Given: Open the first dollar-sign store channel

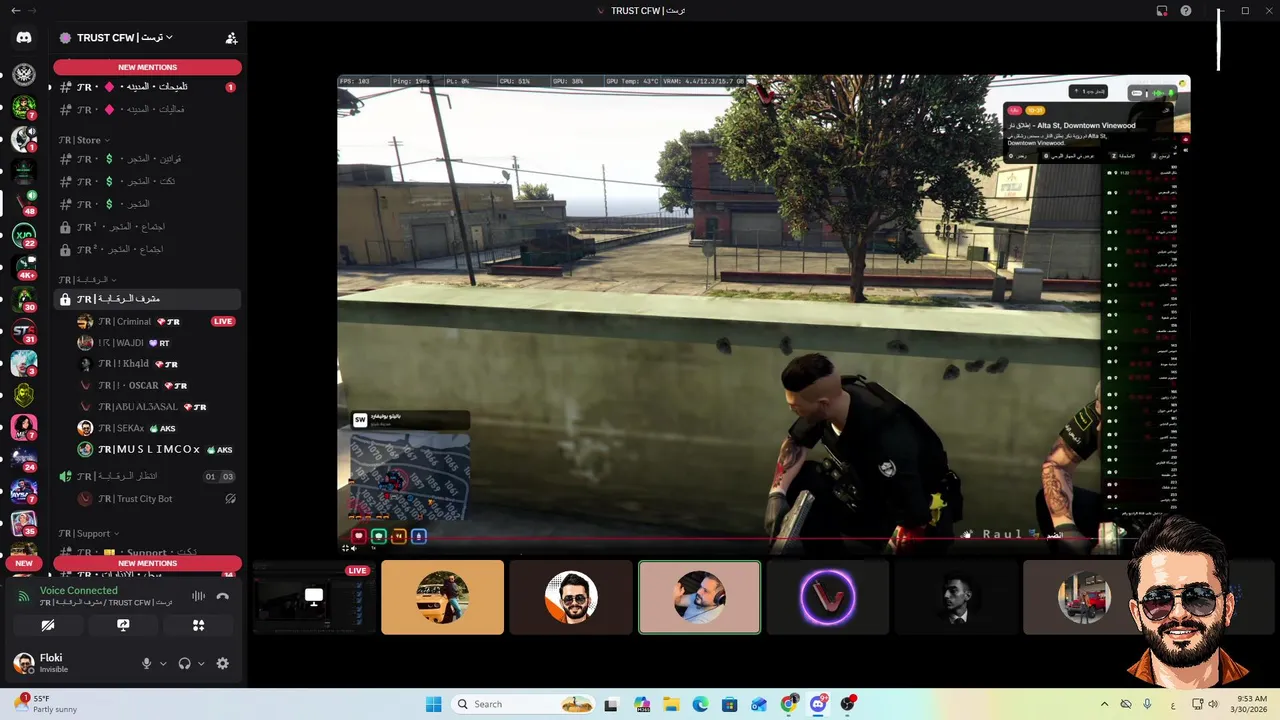Looking at the screenshot, I should (147, 159).
